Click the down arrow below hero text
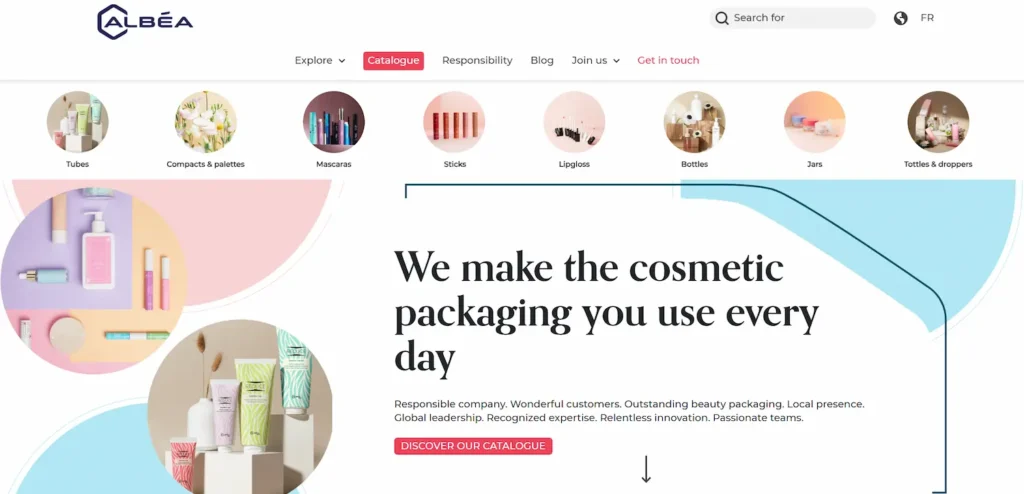 (x=646, y=469)
